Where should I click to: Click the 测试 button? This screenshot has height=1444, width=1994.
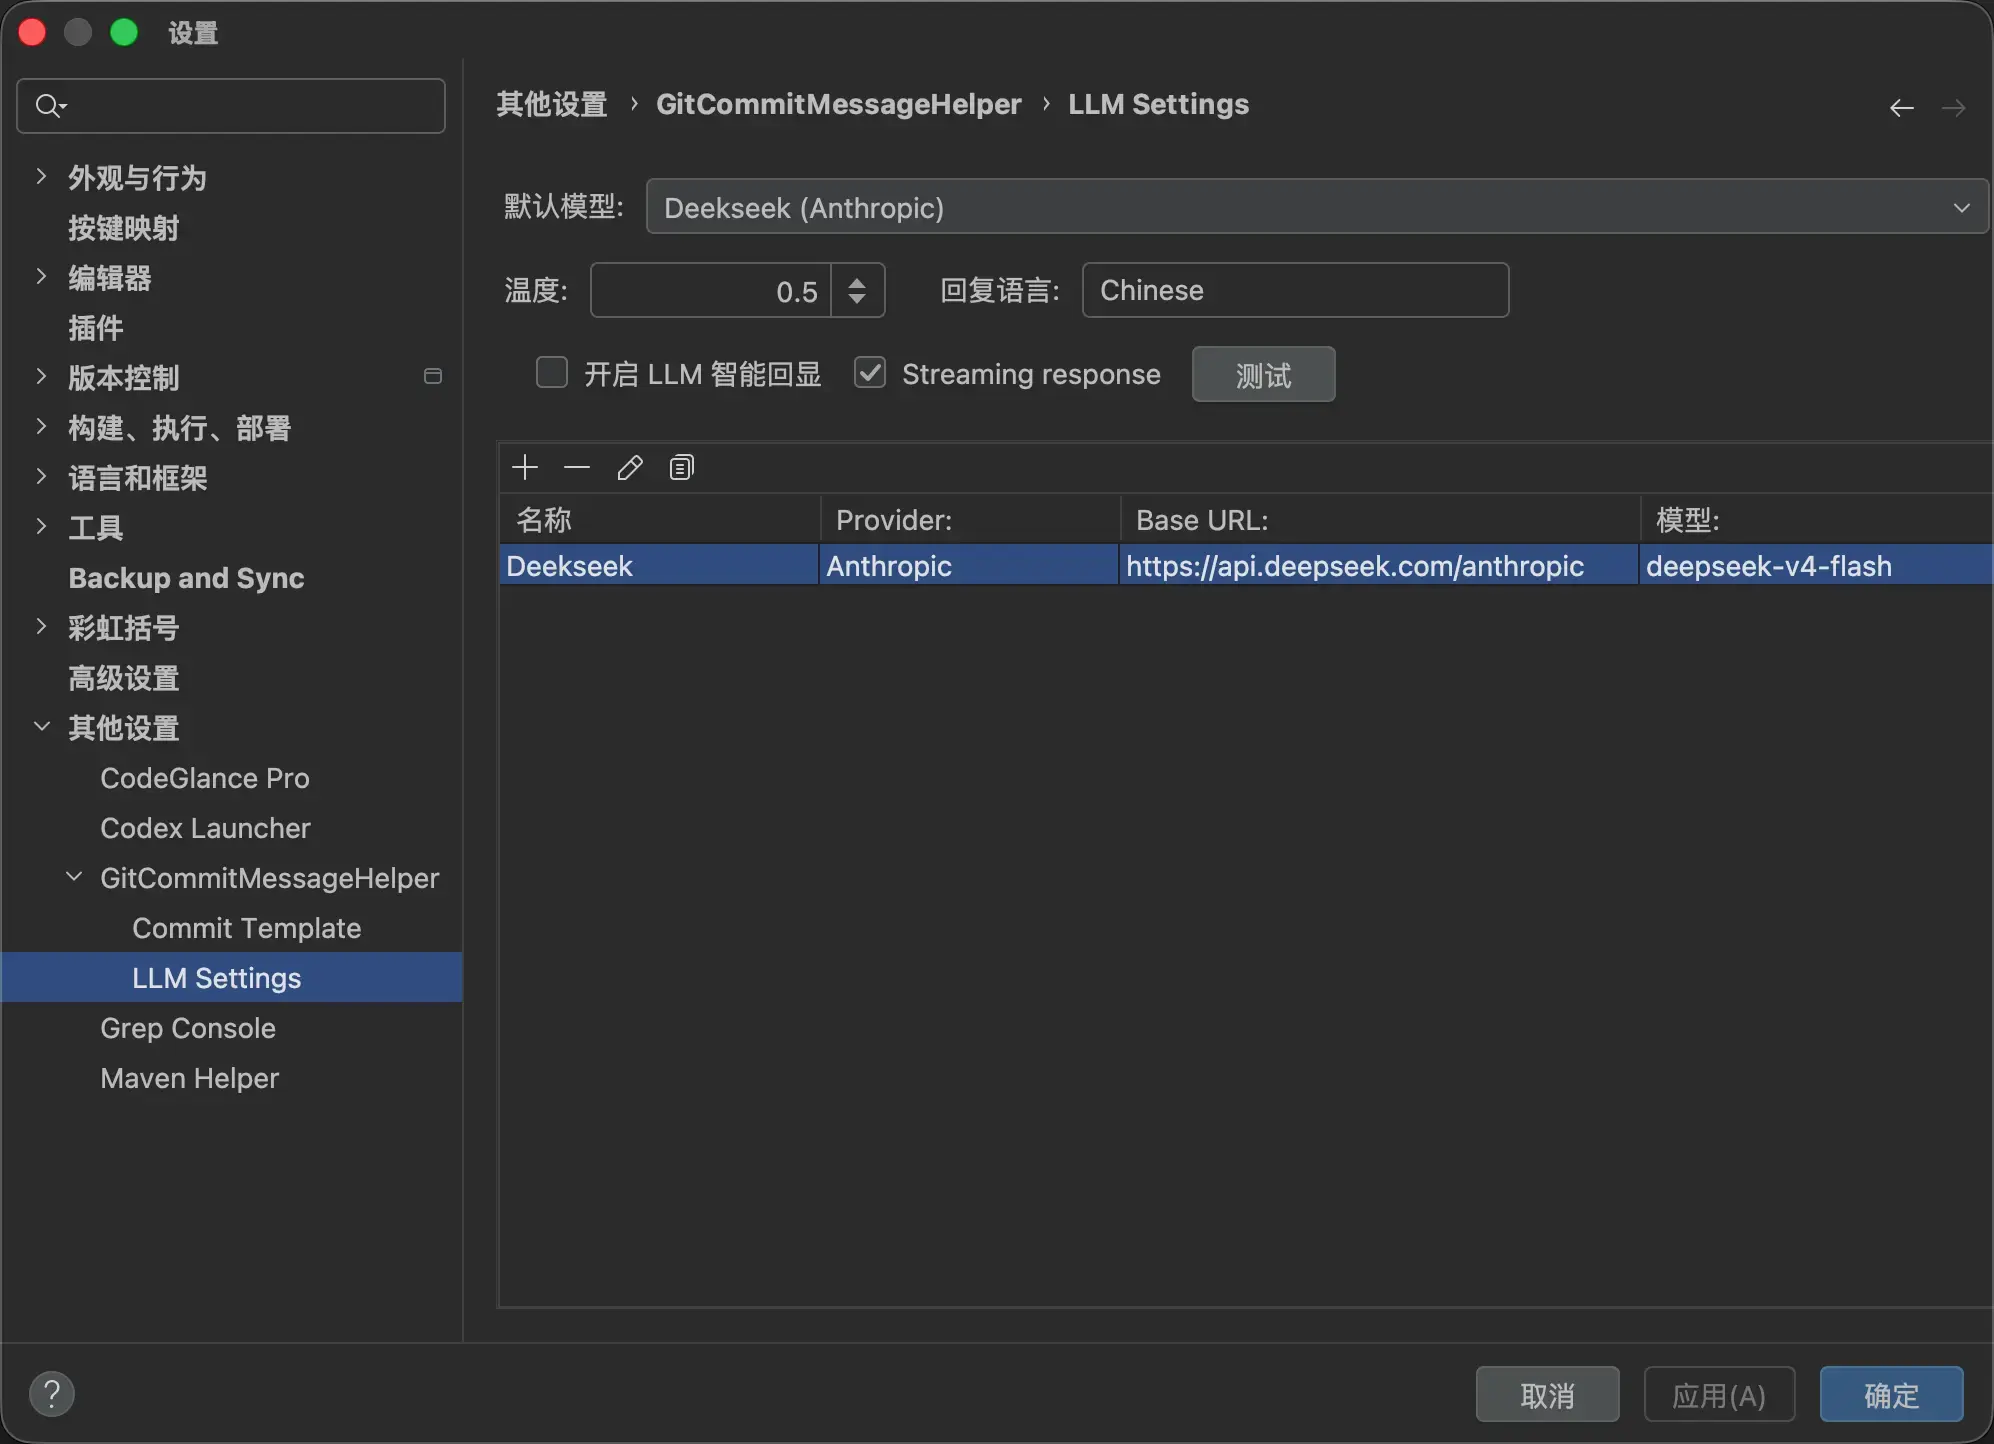(x=1264, y=374)
